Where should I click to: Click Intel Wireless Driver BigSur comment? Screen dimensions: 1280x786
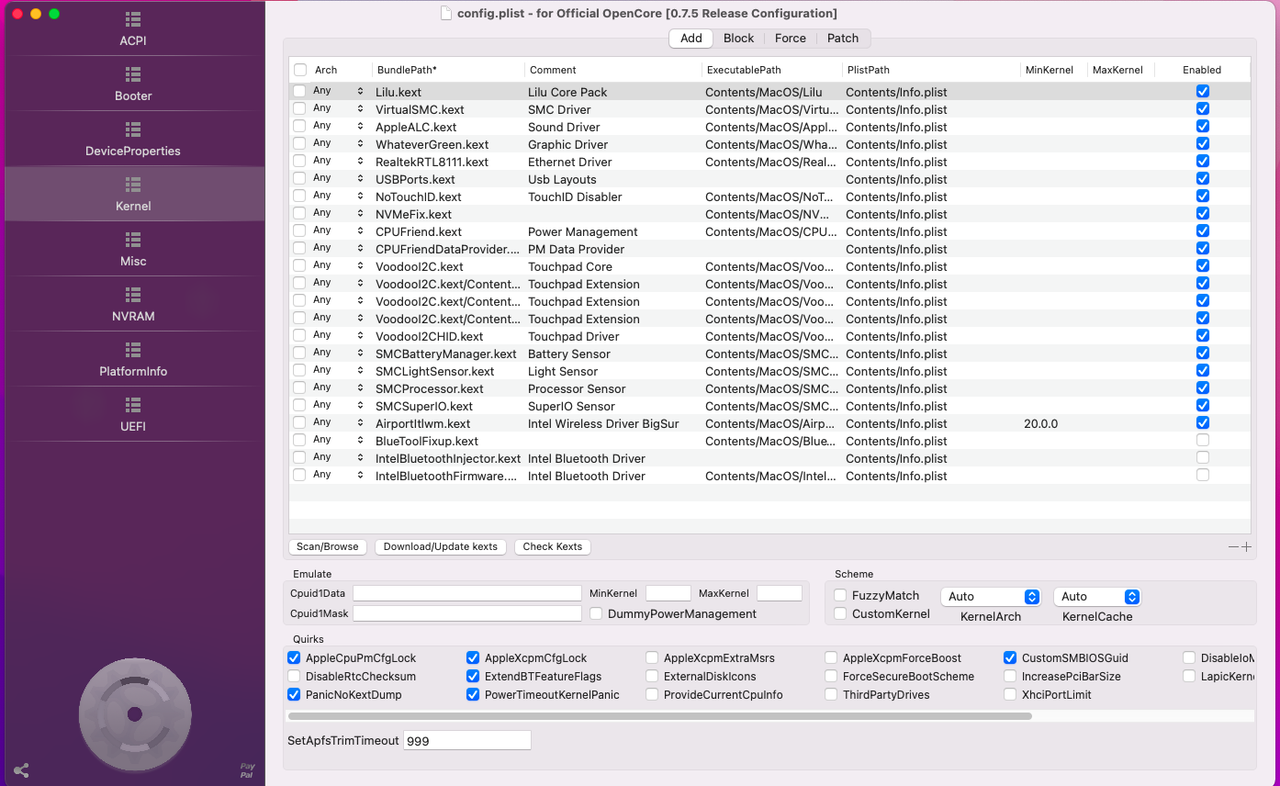603,424
